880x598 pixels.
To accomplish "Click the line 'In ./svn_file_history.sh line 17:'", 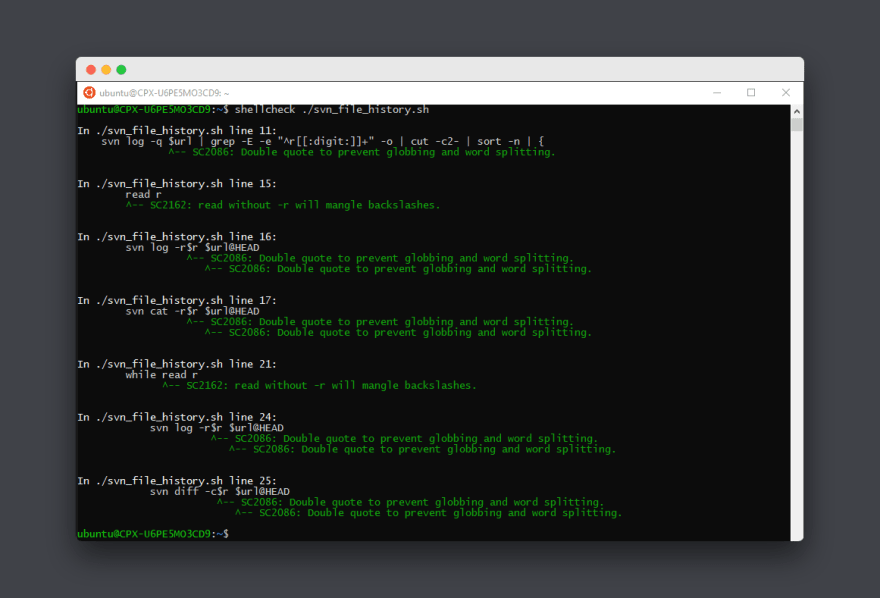I will [x=177, y=301].
